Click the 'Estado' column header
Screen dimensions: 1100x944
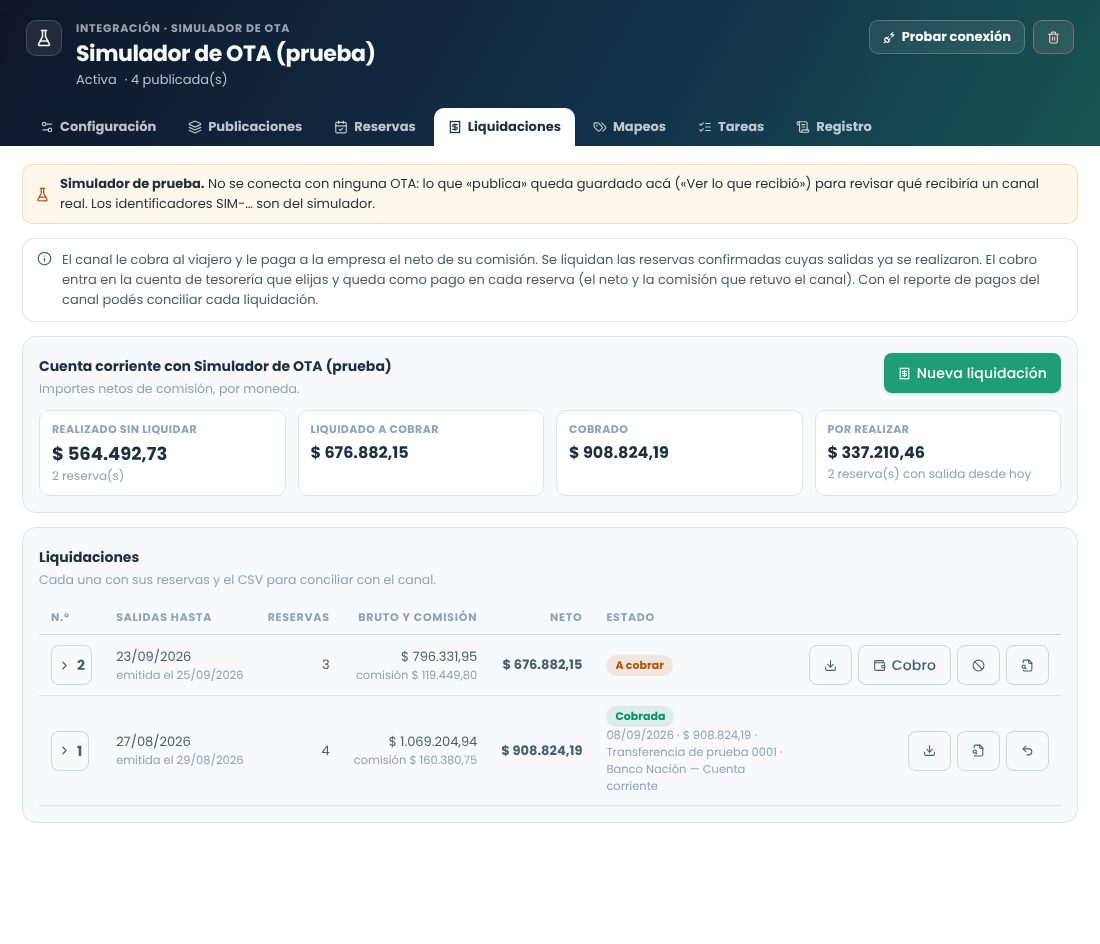pos(630,617)
